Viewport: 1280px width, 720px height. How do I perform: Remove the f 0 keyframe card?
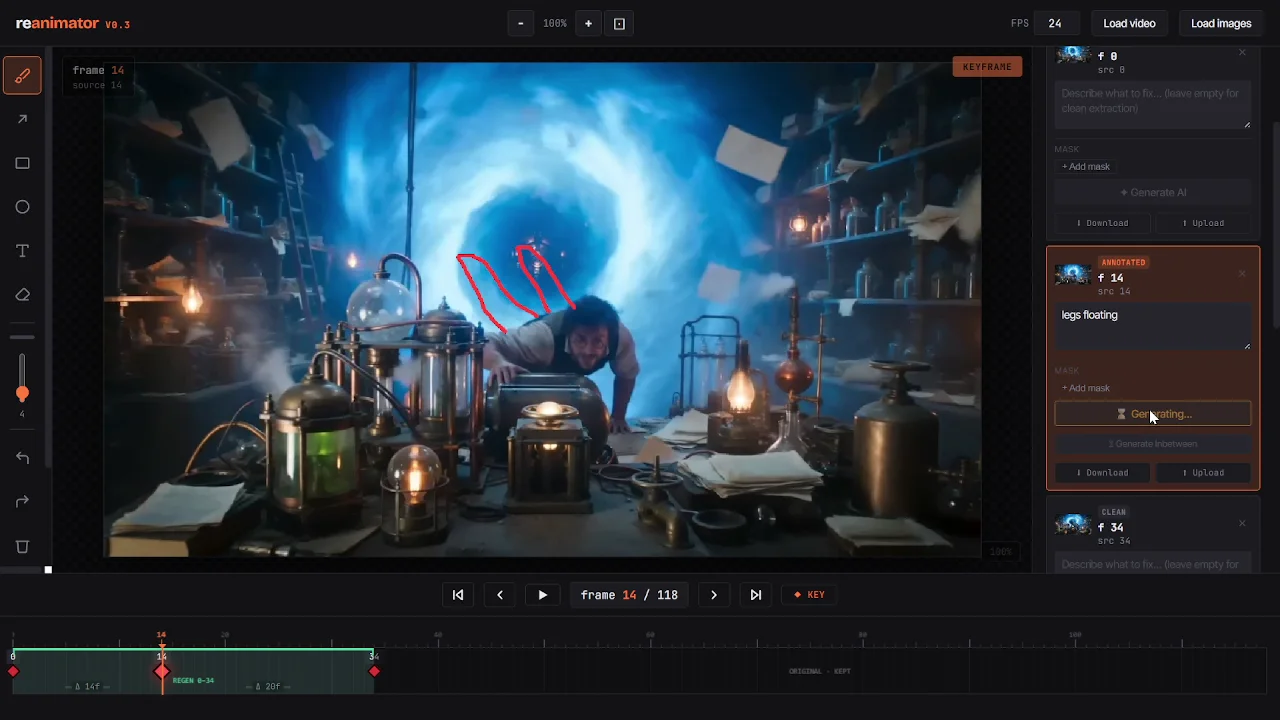(x=1243, y=52)
